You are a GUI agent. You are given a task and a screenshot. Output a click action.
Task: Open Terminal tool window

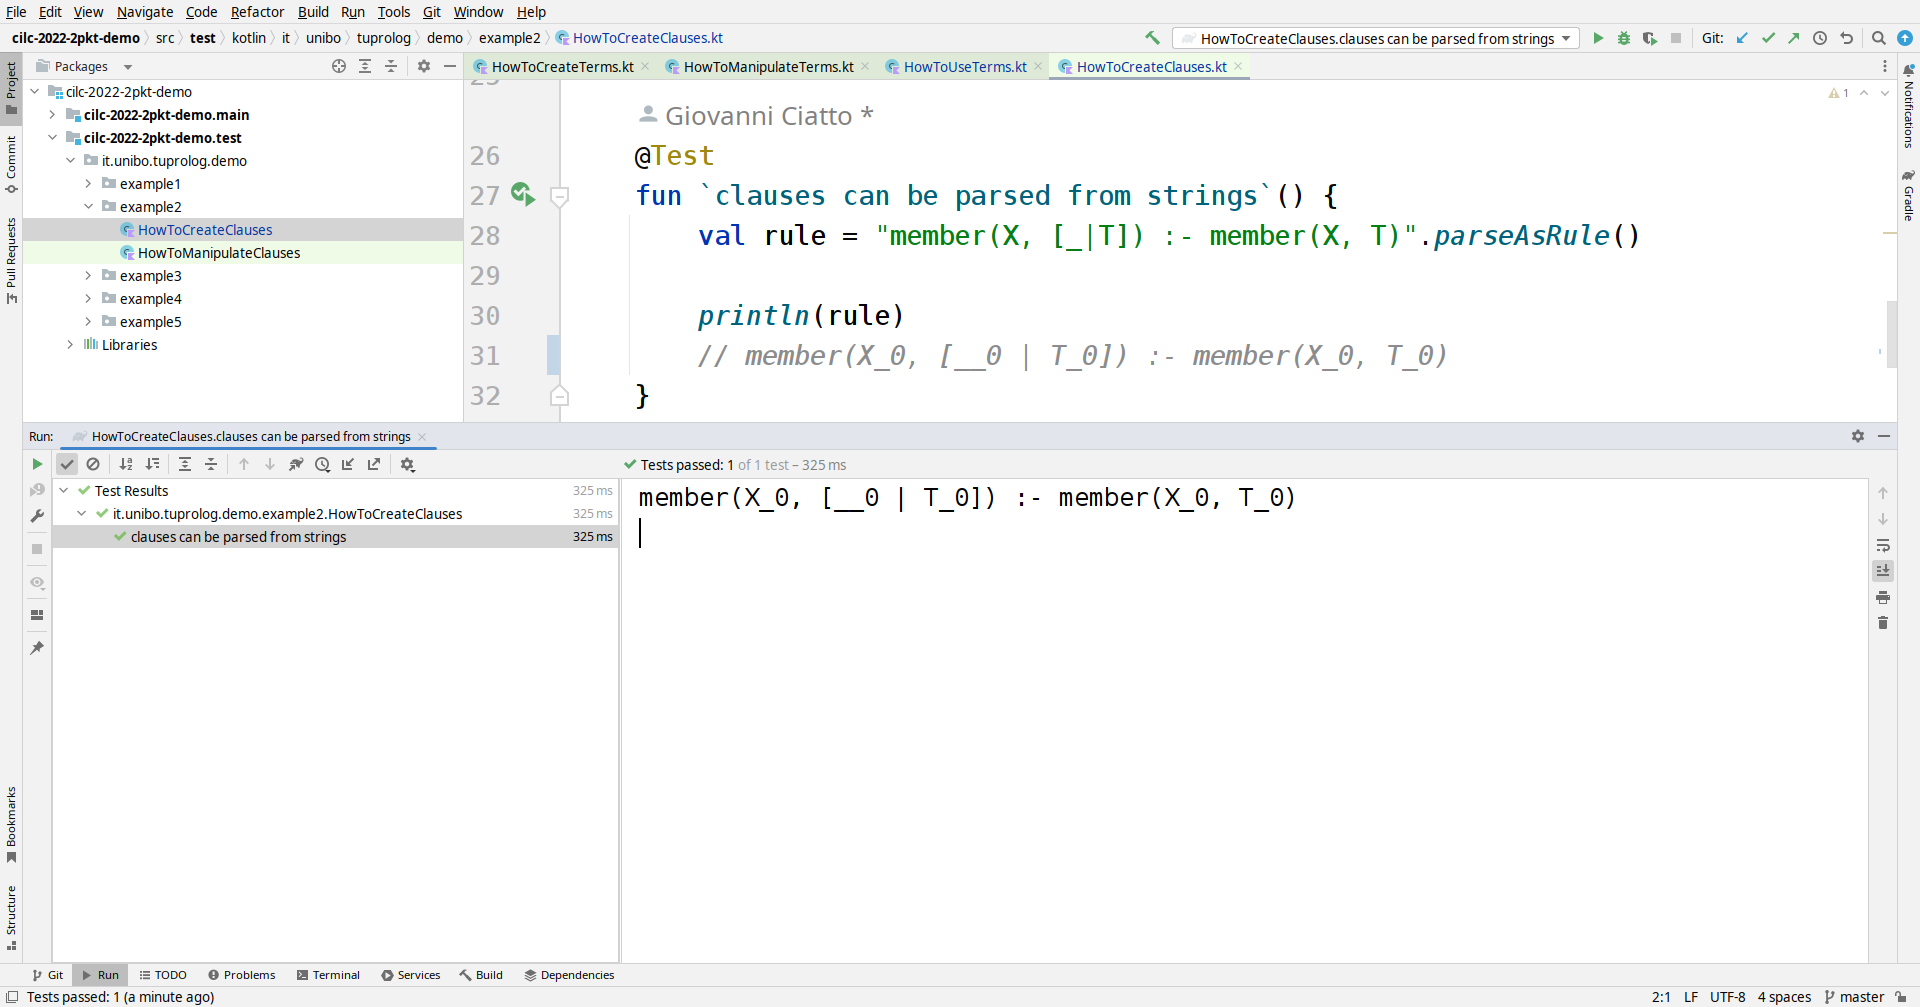click(x=328, y=975)
